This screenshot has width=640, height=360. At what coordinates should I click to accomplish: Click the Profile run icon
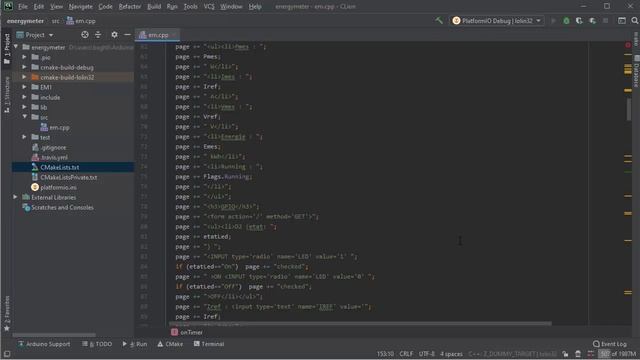tap(592, 20)
